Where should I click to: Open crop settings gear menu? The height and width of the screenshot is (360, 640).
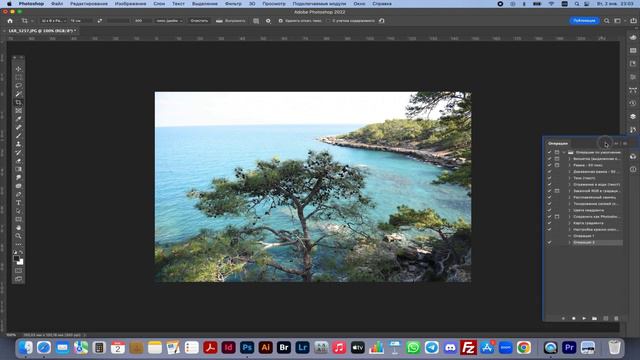click(268, 21)
